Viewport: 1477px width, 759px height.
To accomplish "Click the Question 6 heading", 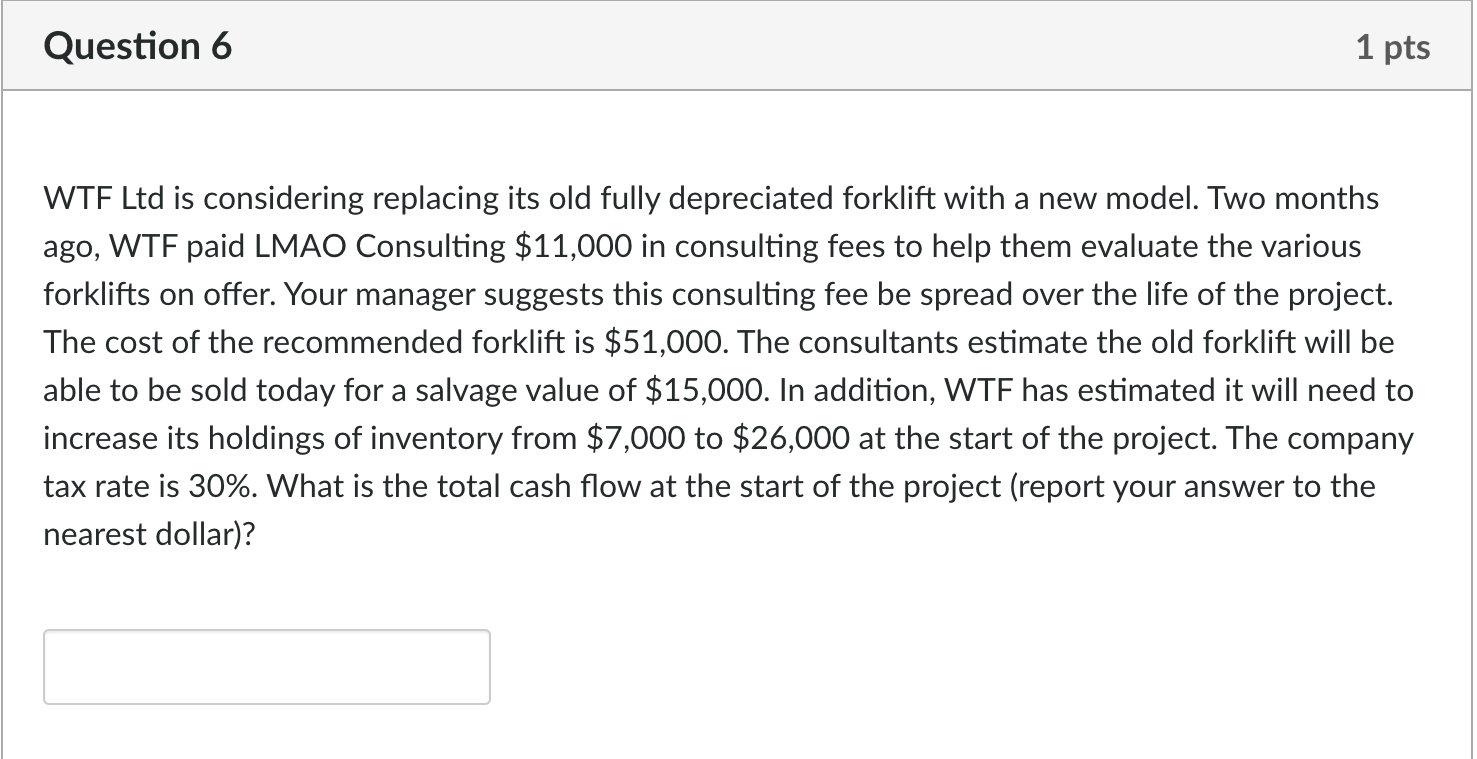I will (x=138, y=47).
